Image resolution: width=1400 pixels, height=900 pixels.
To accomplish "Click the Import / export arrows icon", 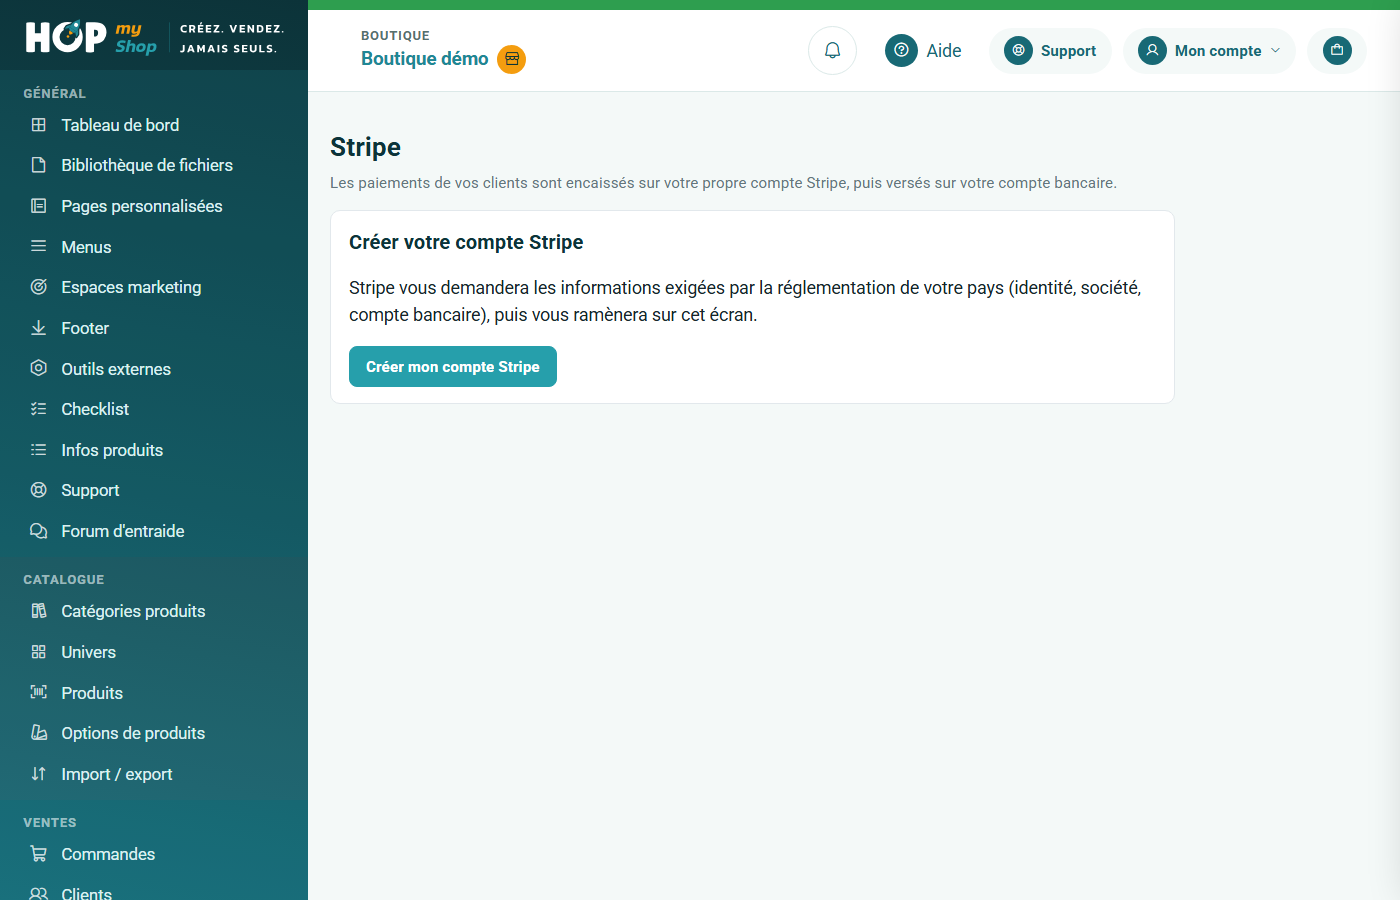I will [38, 774].
